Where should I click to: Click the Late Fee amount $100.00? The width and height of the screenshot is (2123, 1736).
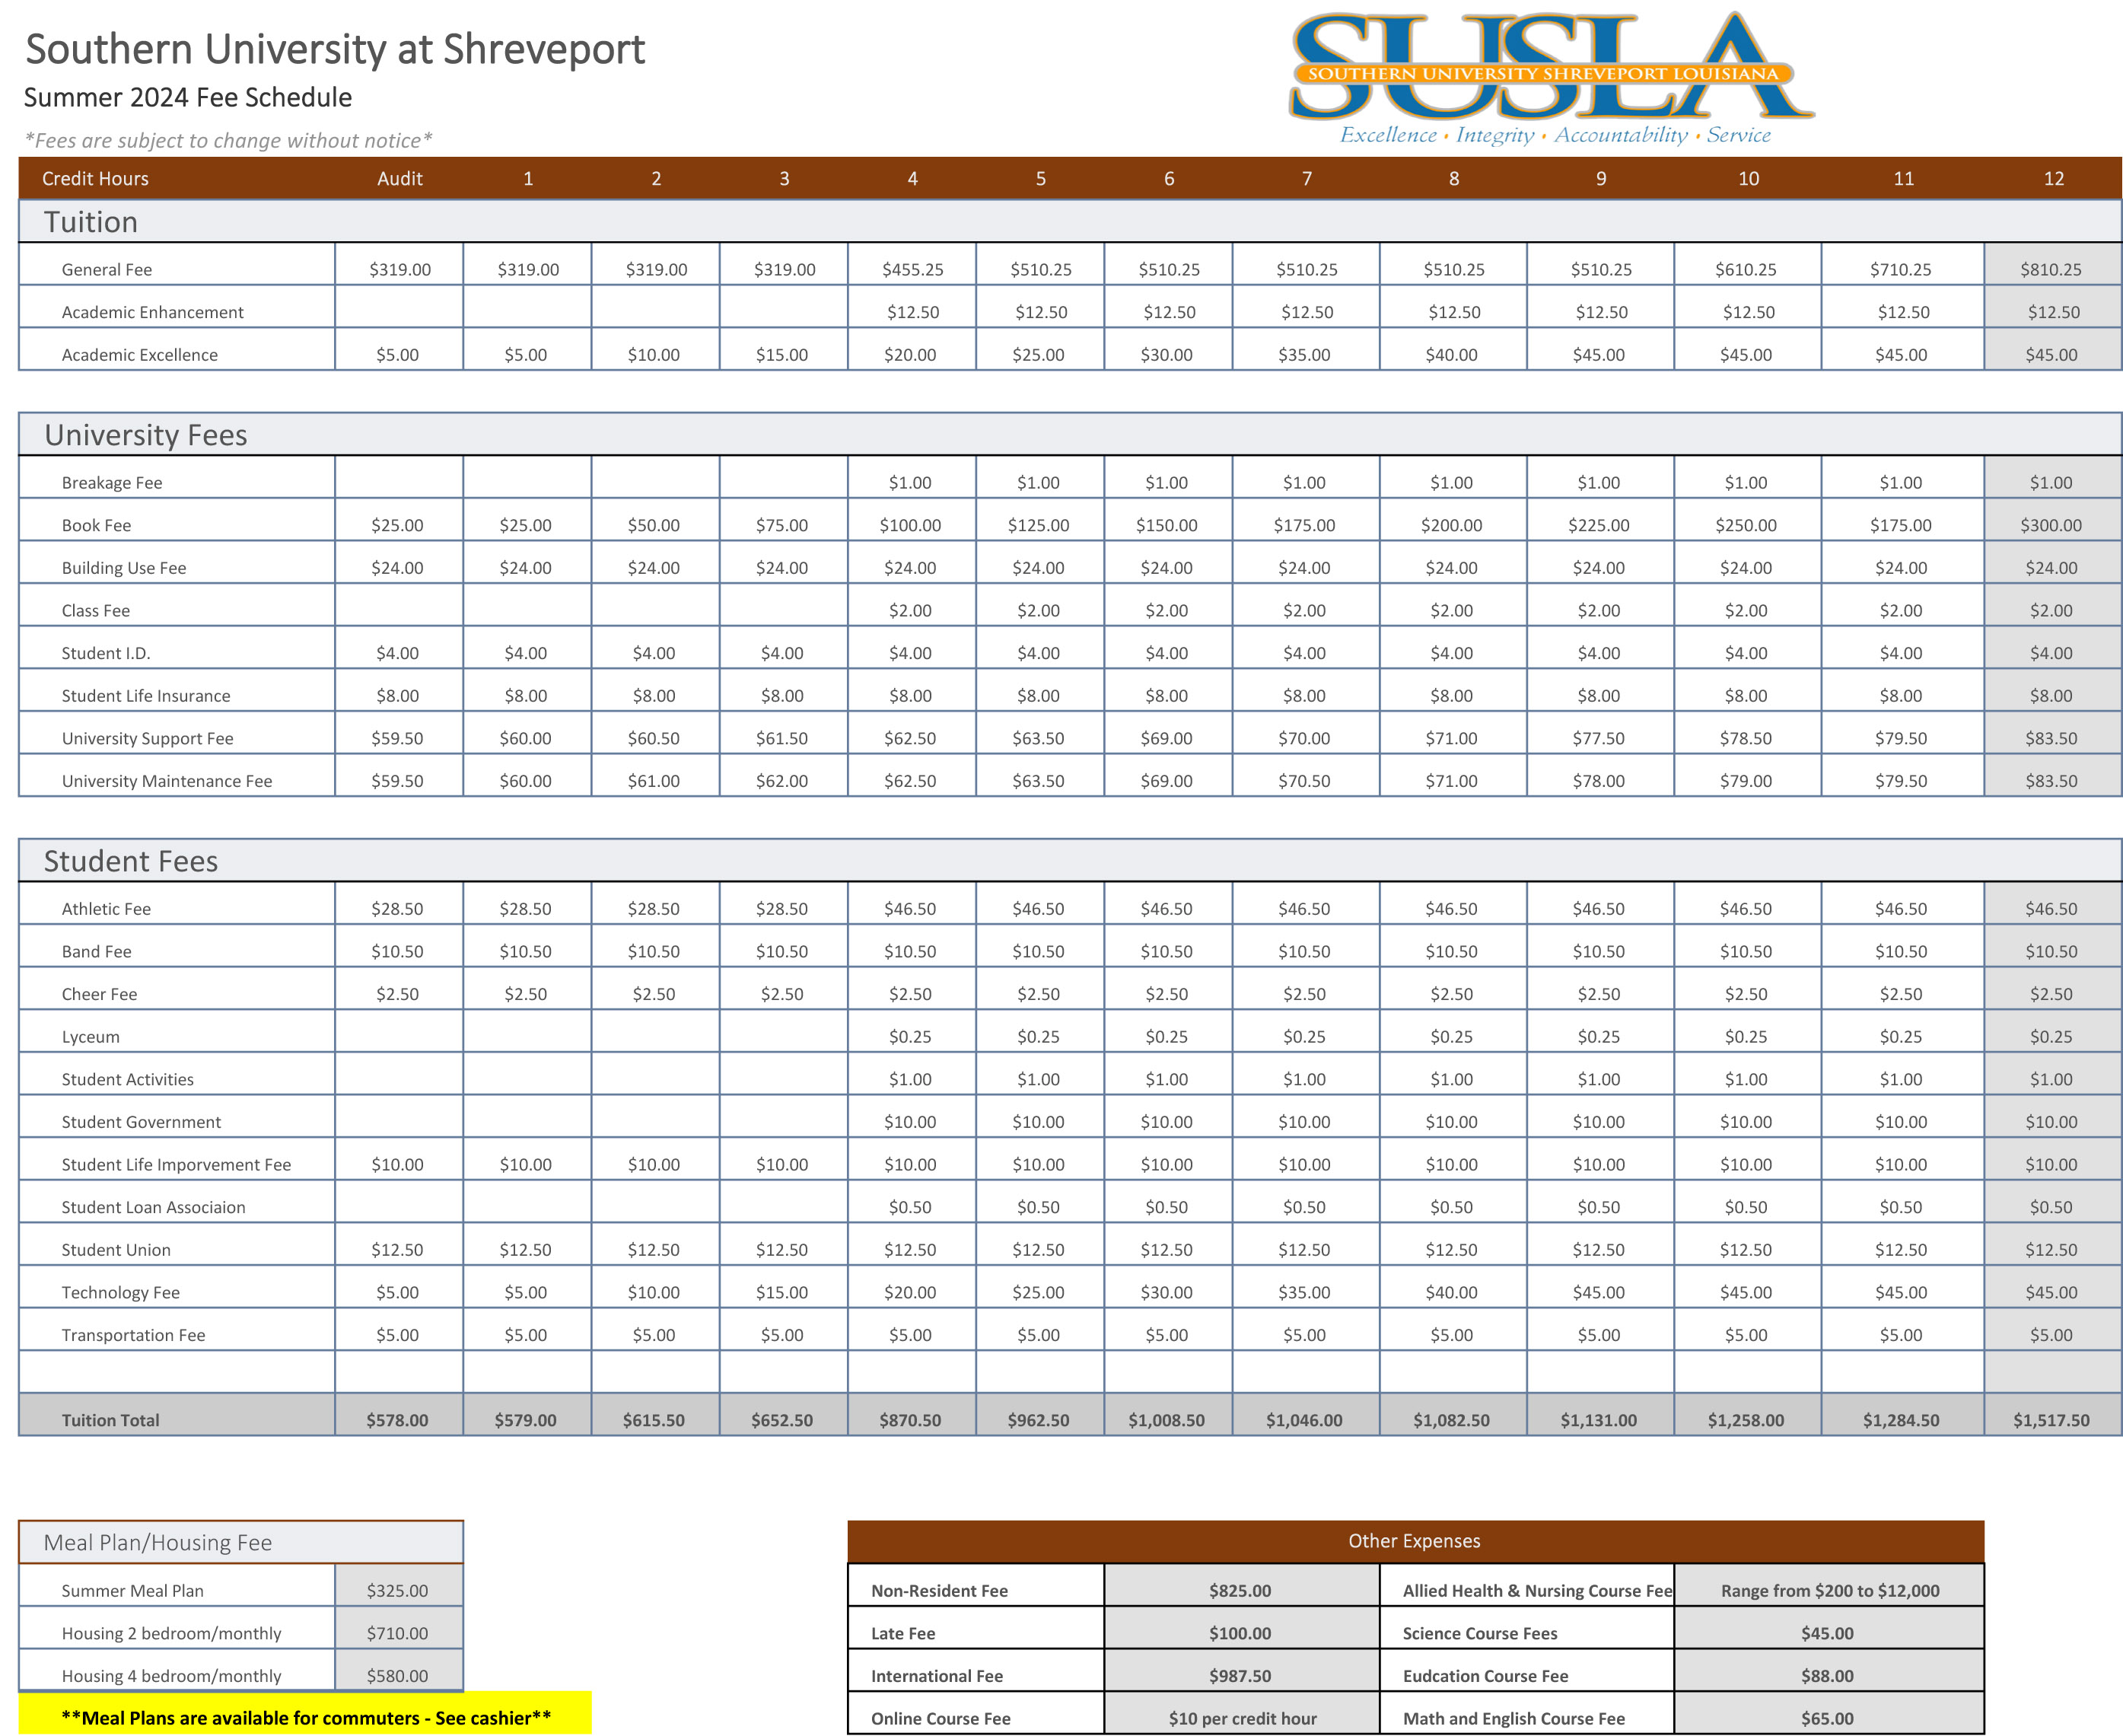coord(1240,1633)
